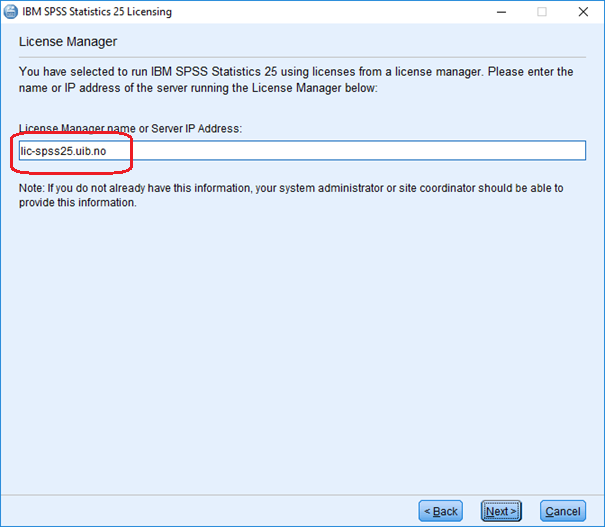The height and width of the screenshot is (527, 605).
Task: Click the Server IP Address field label
Action: 130,128
